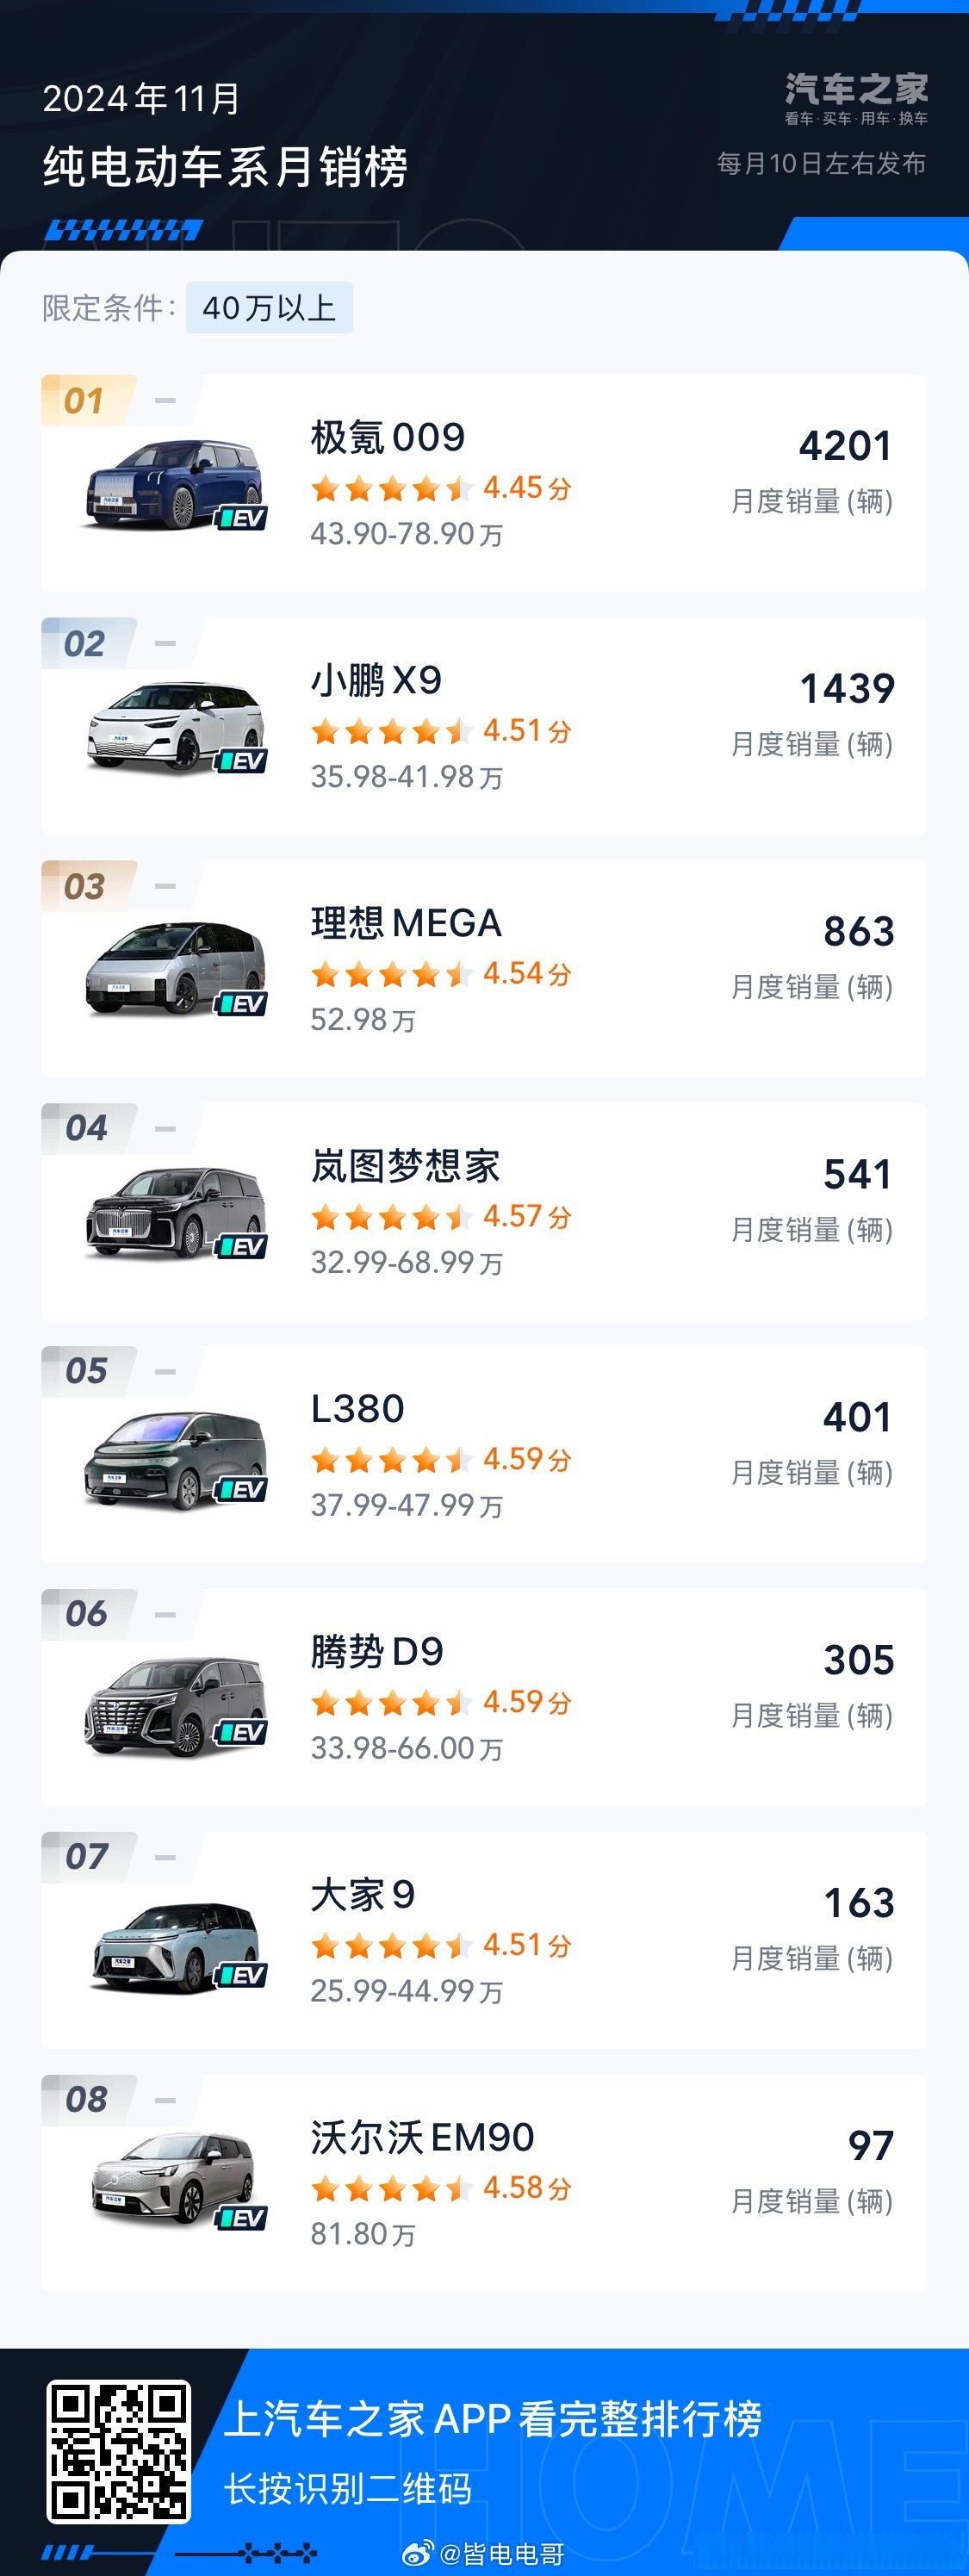
Task: Click the 01 rank badge
Action: (84, 401)
